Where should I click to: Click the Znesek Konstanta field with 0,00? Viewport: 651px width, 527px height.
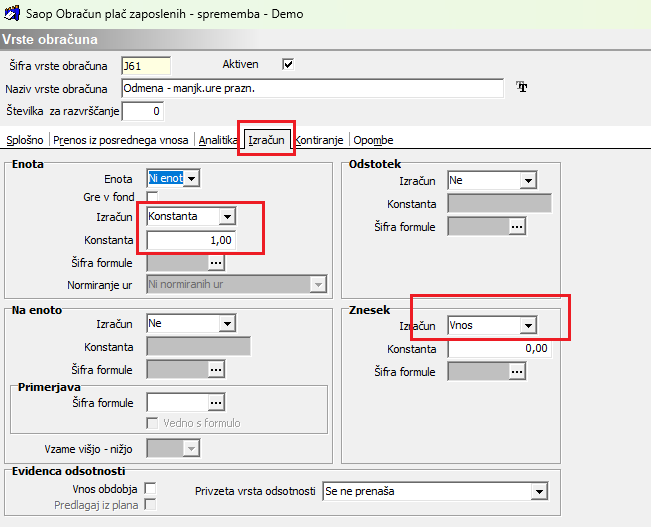tap(499, 348)
